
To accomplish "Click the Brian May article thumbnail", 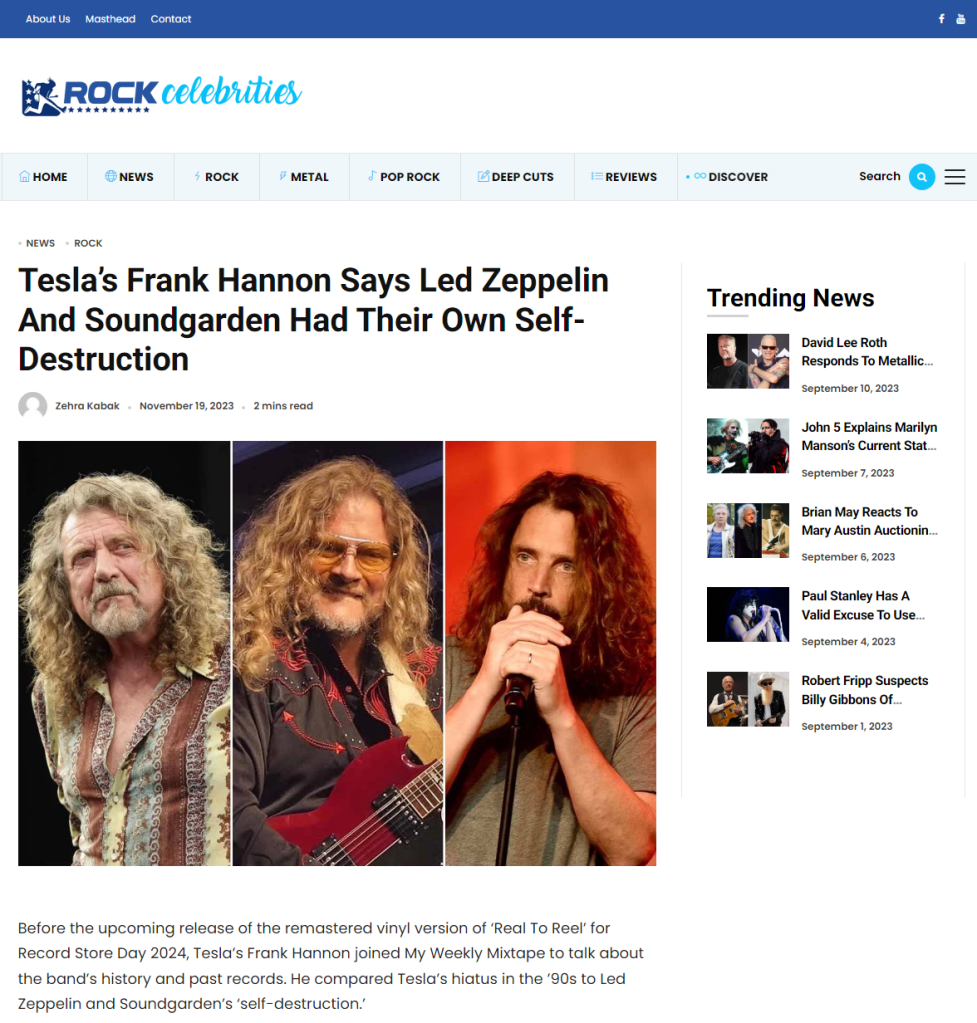I will [748, 530].
